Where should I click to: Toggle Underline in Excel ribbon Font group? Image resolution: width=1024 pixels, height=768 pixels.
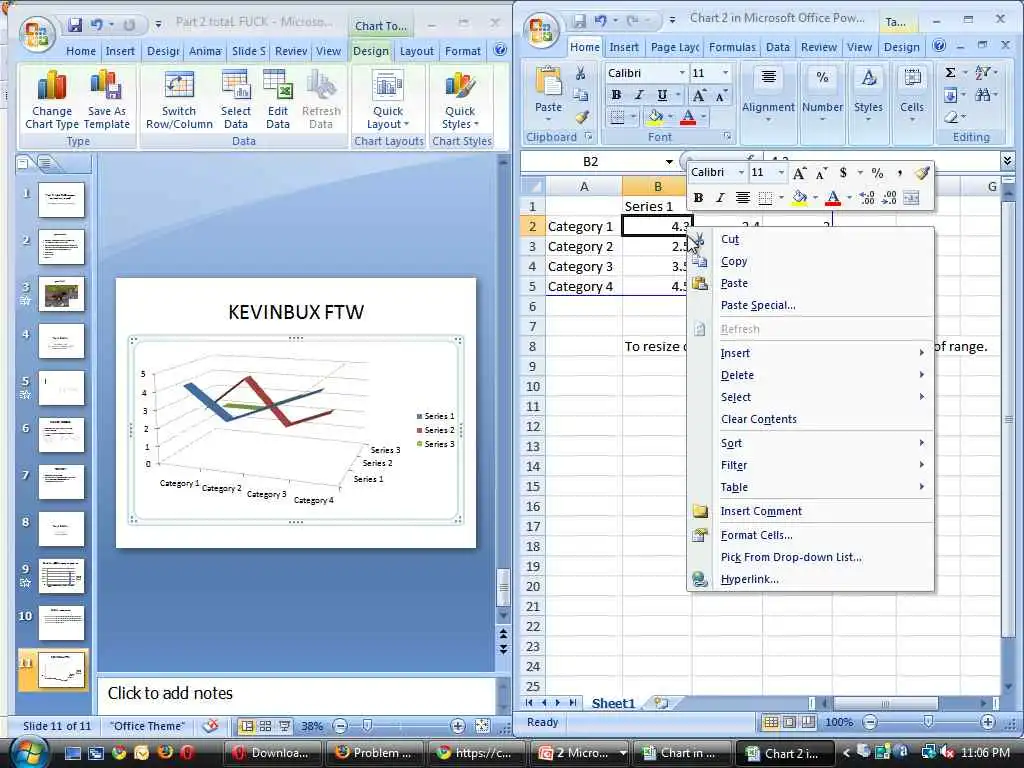(x=662, y=95)
